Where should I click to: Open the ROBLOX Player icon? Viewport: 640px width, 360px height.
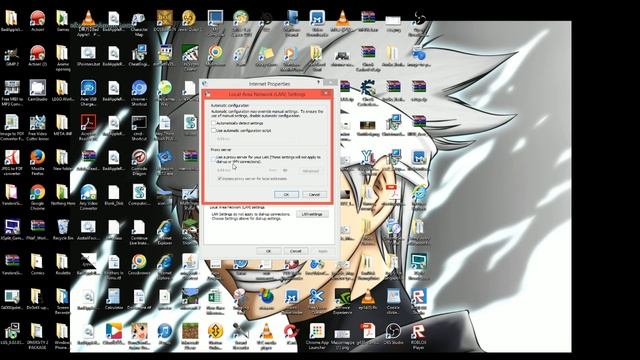[x=418, y=336]
